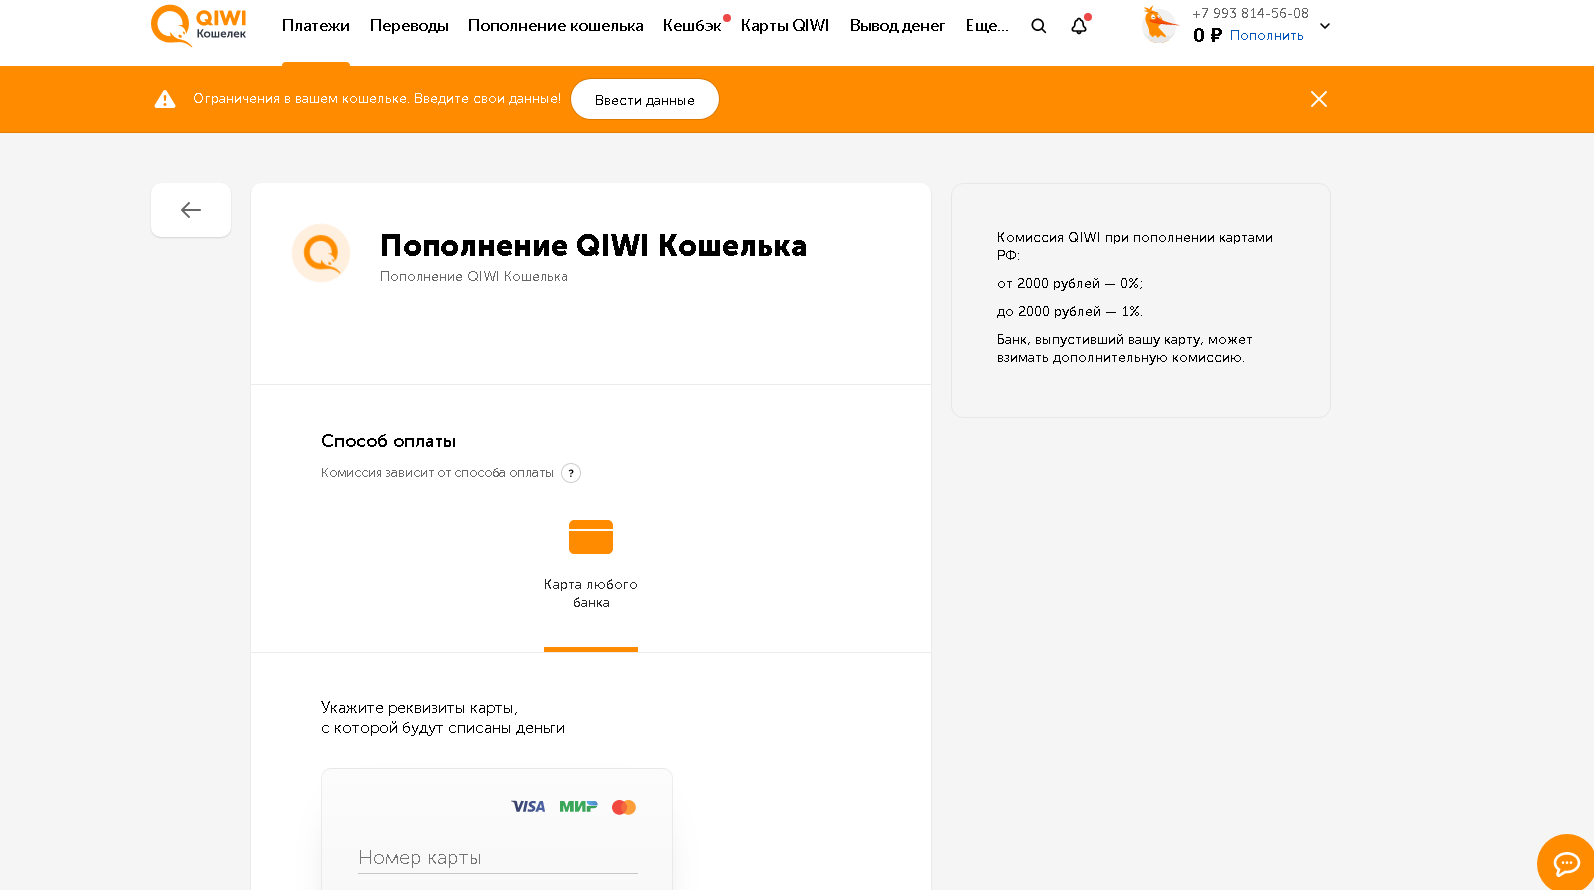Select the Карта любого банка label
Viewport: 1594px width, 890px height.
pos(591,593)
